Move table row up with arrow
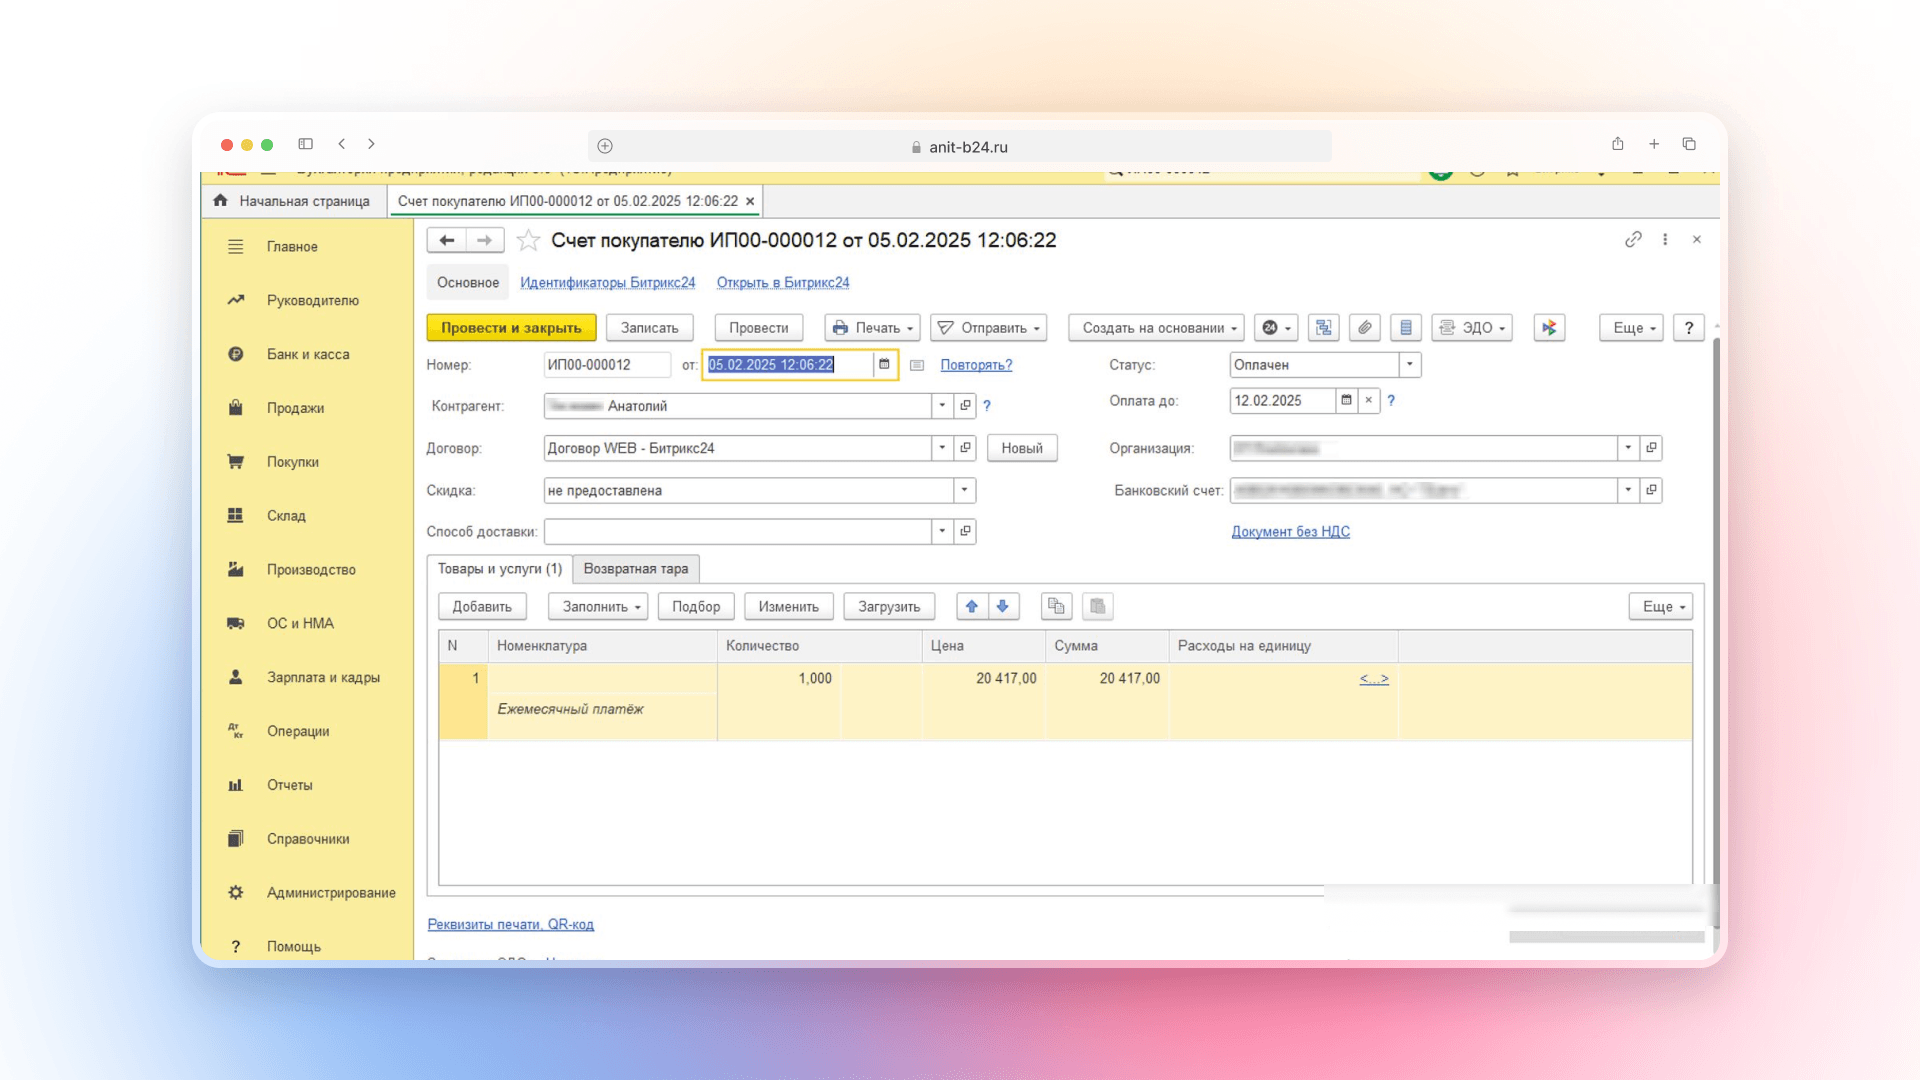 coord(971,606)
